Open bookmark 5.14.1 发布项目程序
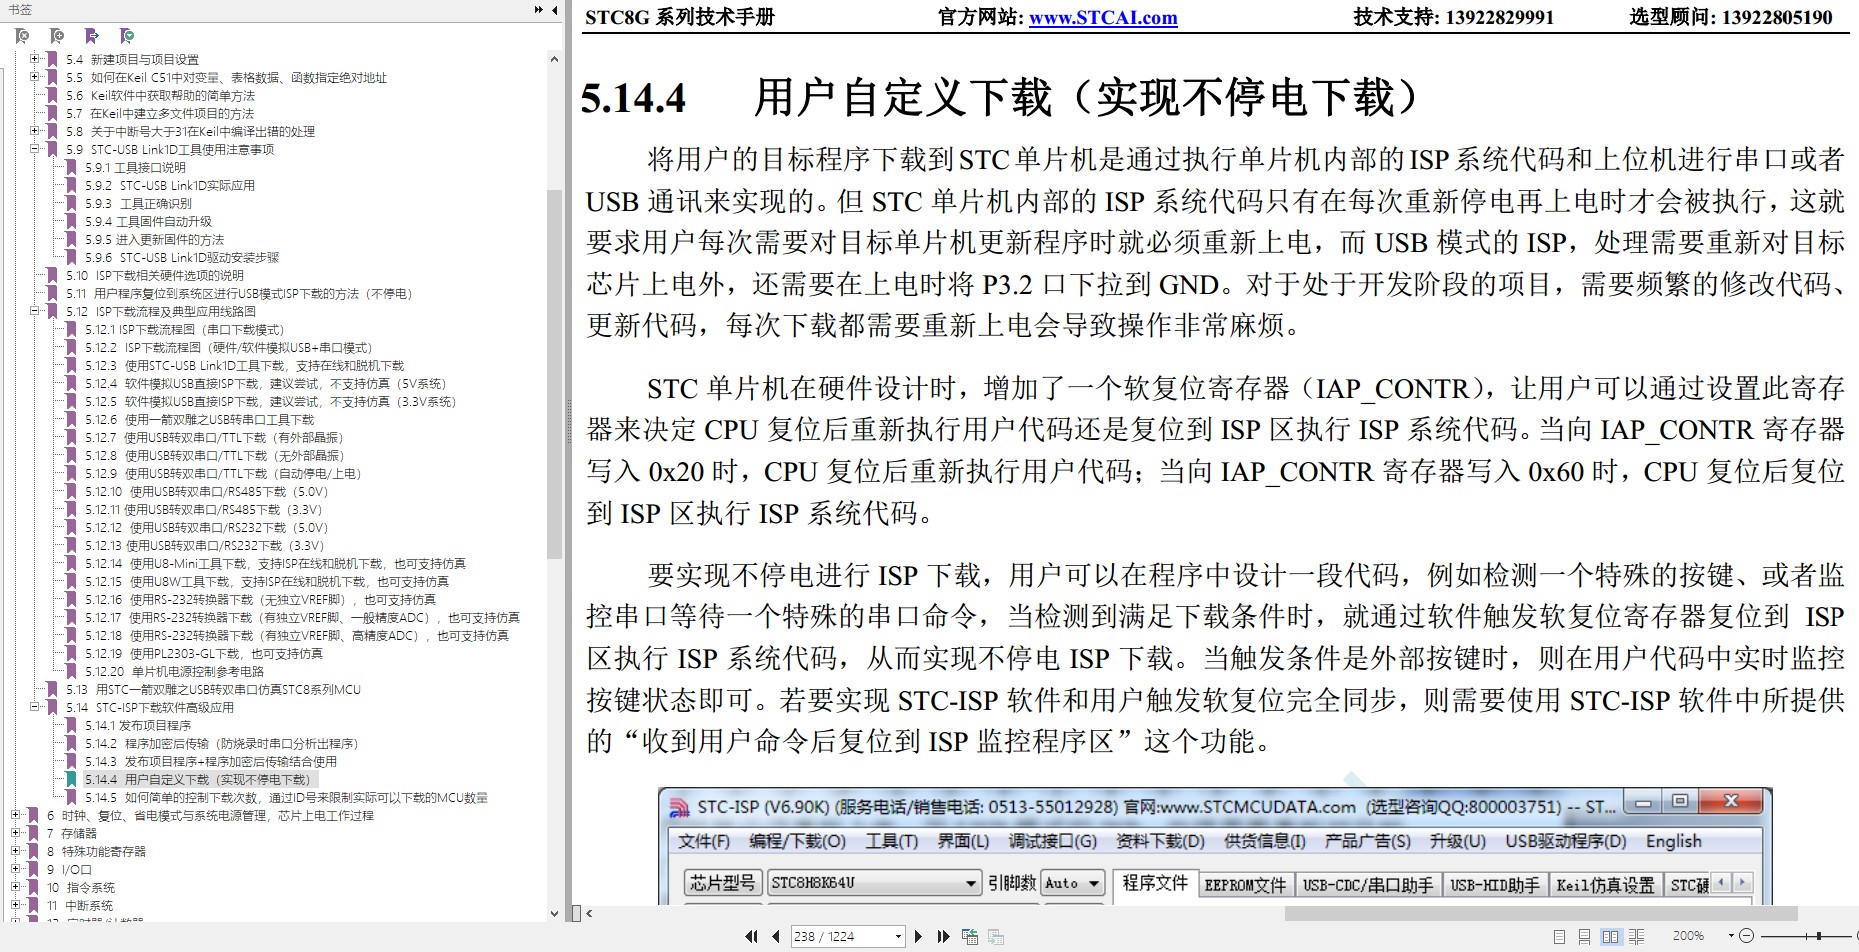1859x952 pixels. pyautogui.click(x=137, y=725)
